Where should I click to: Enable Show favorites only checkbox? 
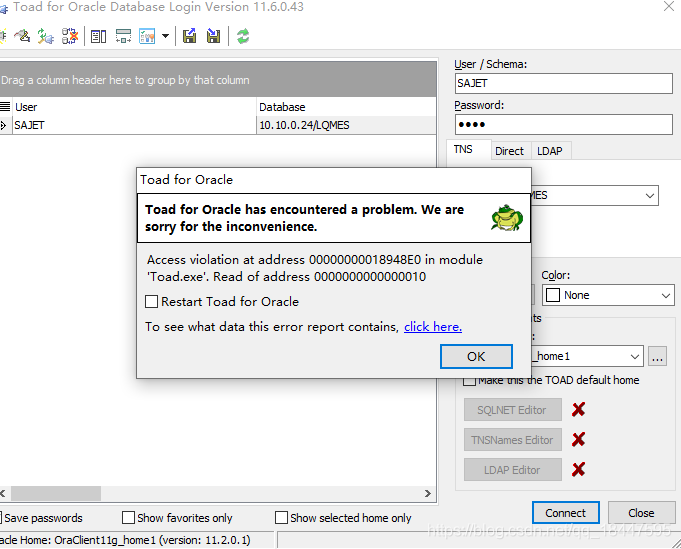[128, 518]
